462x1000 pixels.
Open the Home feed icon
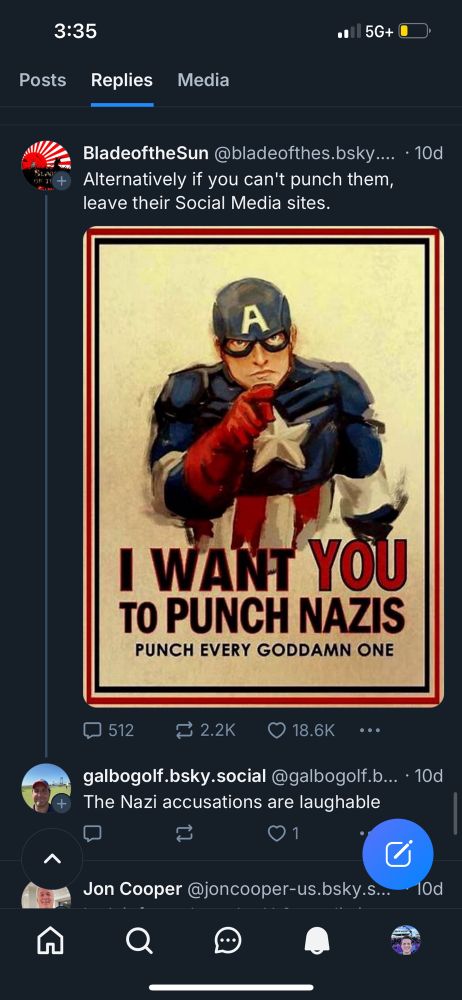[51, 939]
